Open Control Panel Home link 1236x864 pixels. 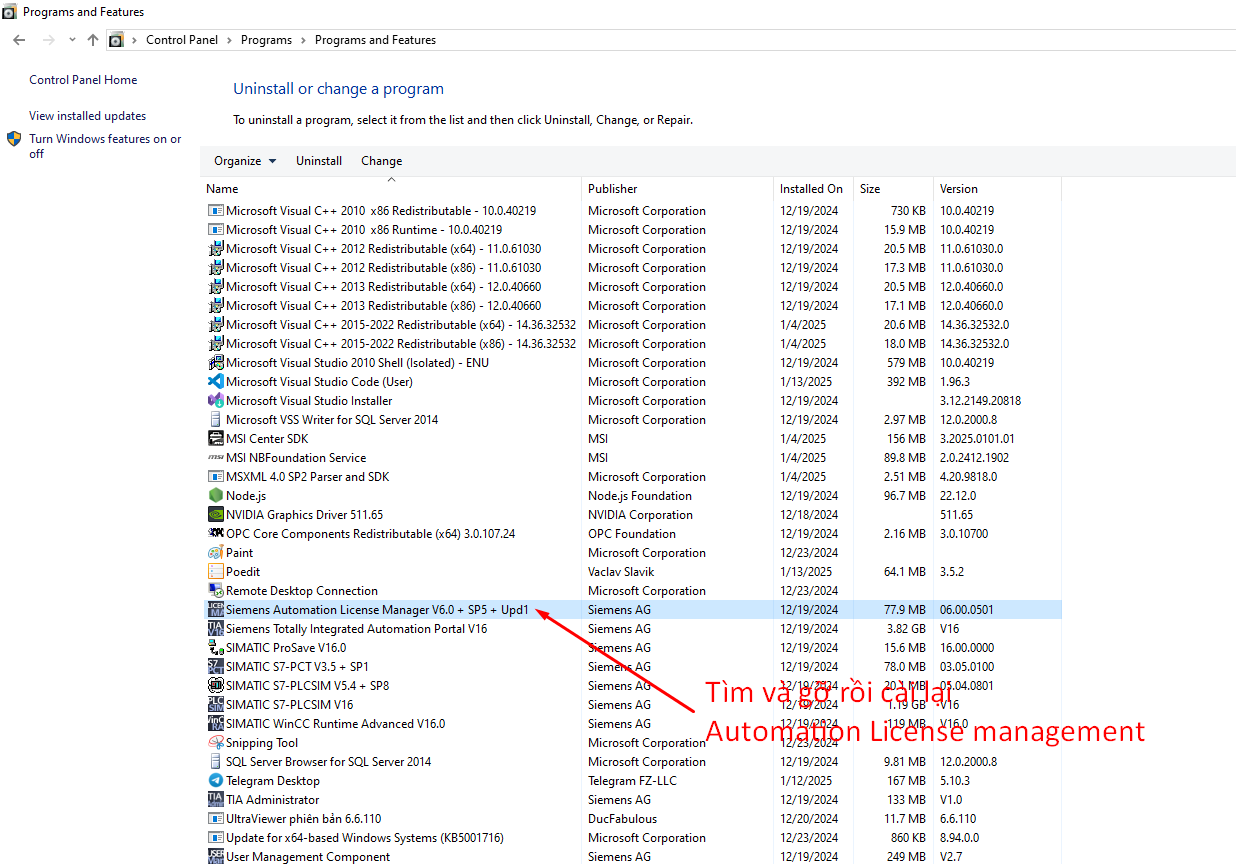pyautogui.click(x=83, y=80)
